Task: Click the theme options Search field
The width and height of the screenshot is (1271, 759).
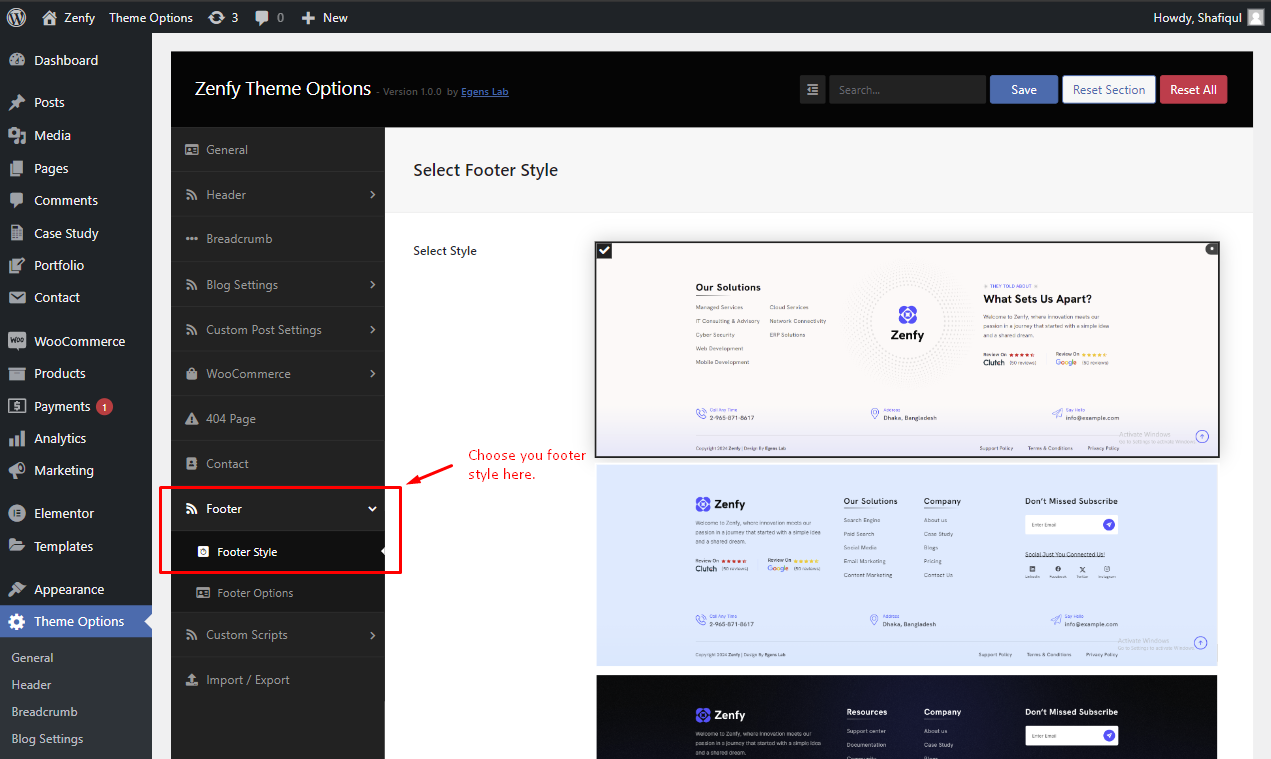Action: pyautogui.click(x=907, y=89)
